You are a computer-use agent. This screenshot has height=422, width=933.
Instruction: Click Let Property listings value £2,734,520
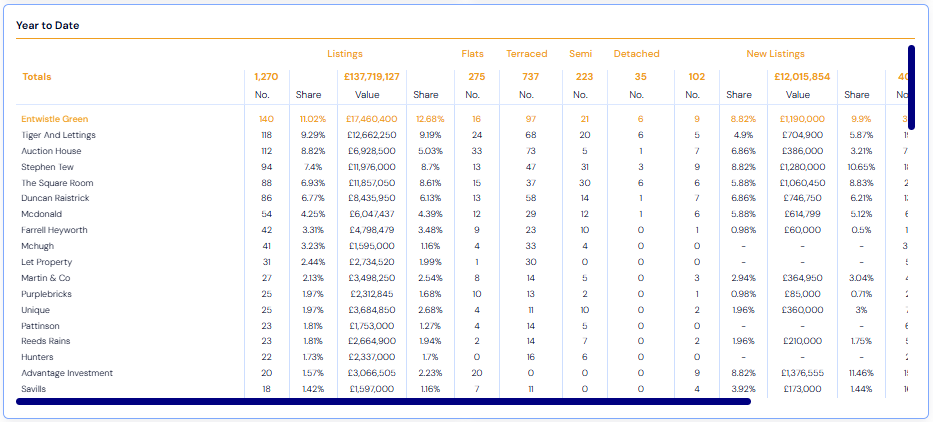point(371,262)
